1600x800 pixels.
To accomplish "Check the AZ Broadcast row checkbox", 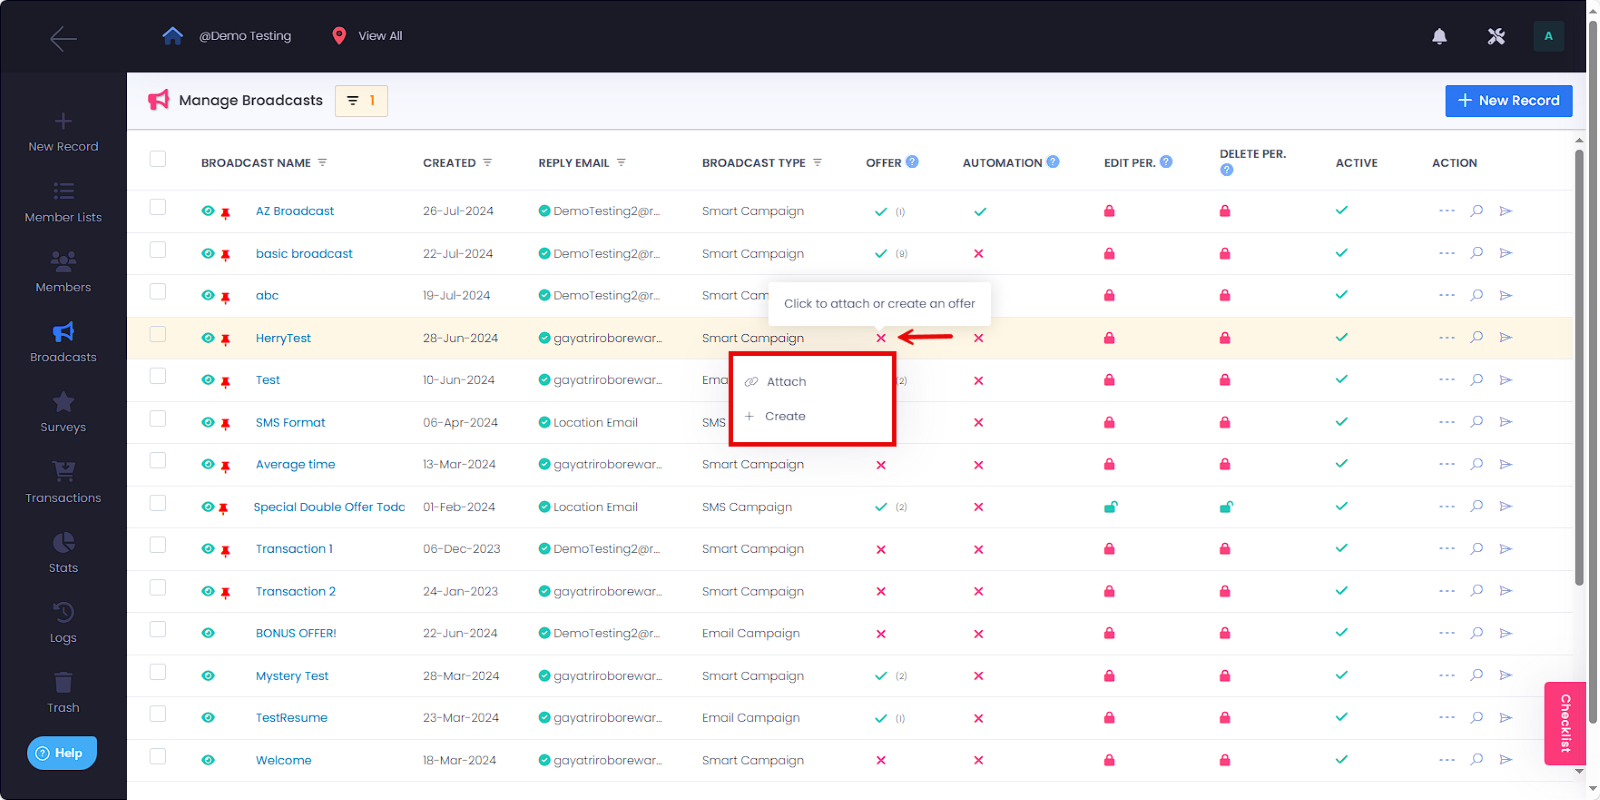I will pos(157,207).
